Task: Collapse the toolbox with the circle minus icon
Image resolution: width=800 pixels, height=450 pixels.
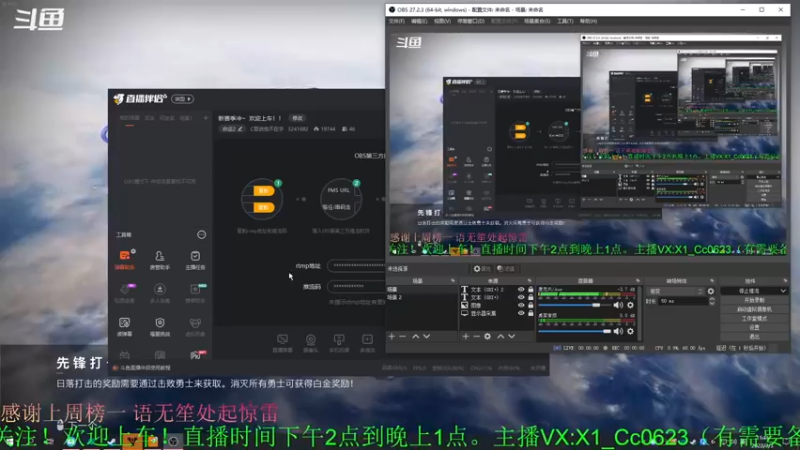Action: [202, 235]
